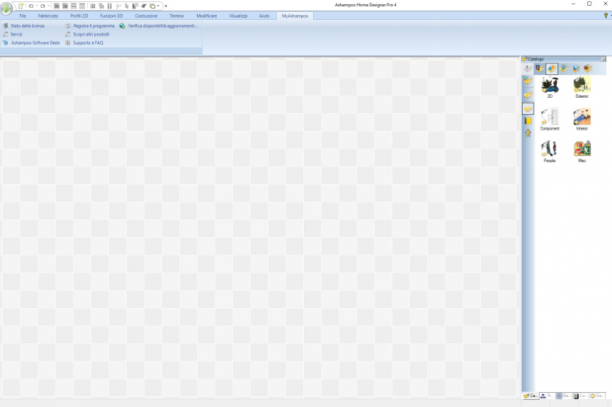
Task: Switch to the Funzioni 3D tab
Action: (x=111, y=16)
